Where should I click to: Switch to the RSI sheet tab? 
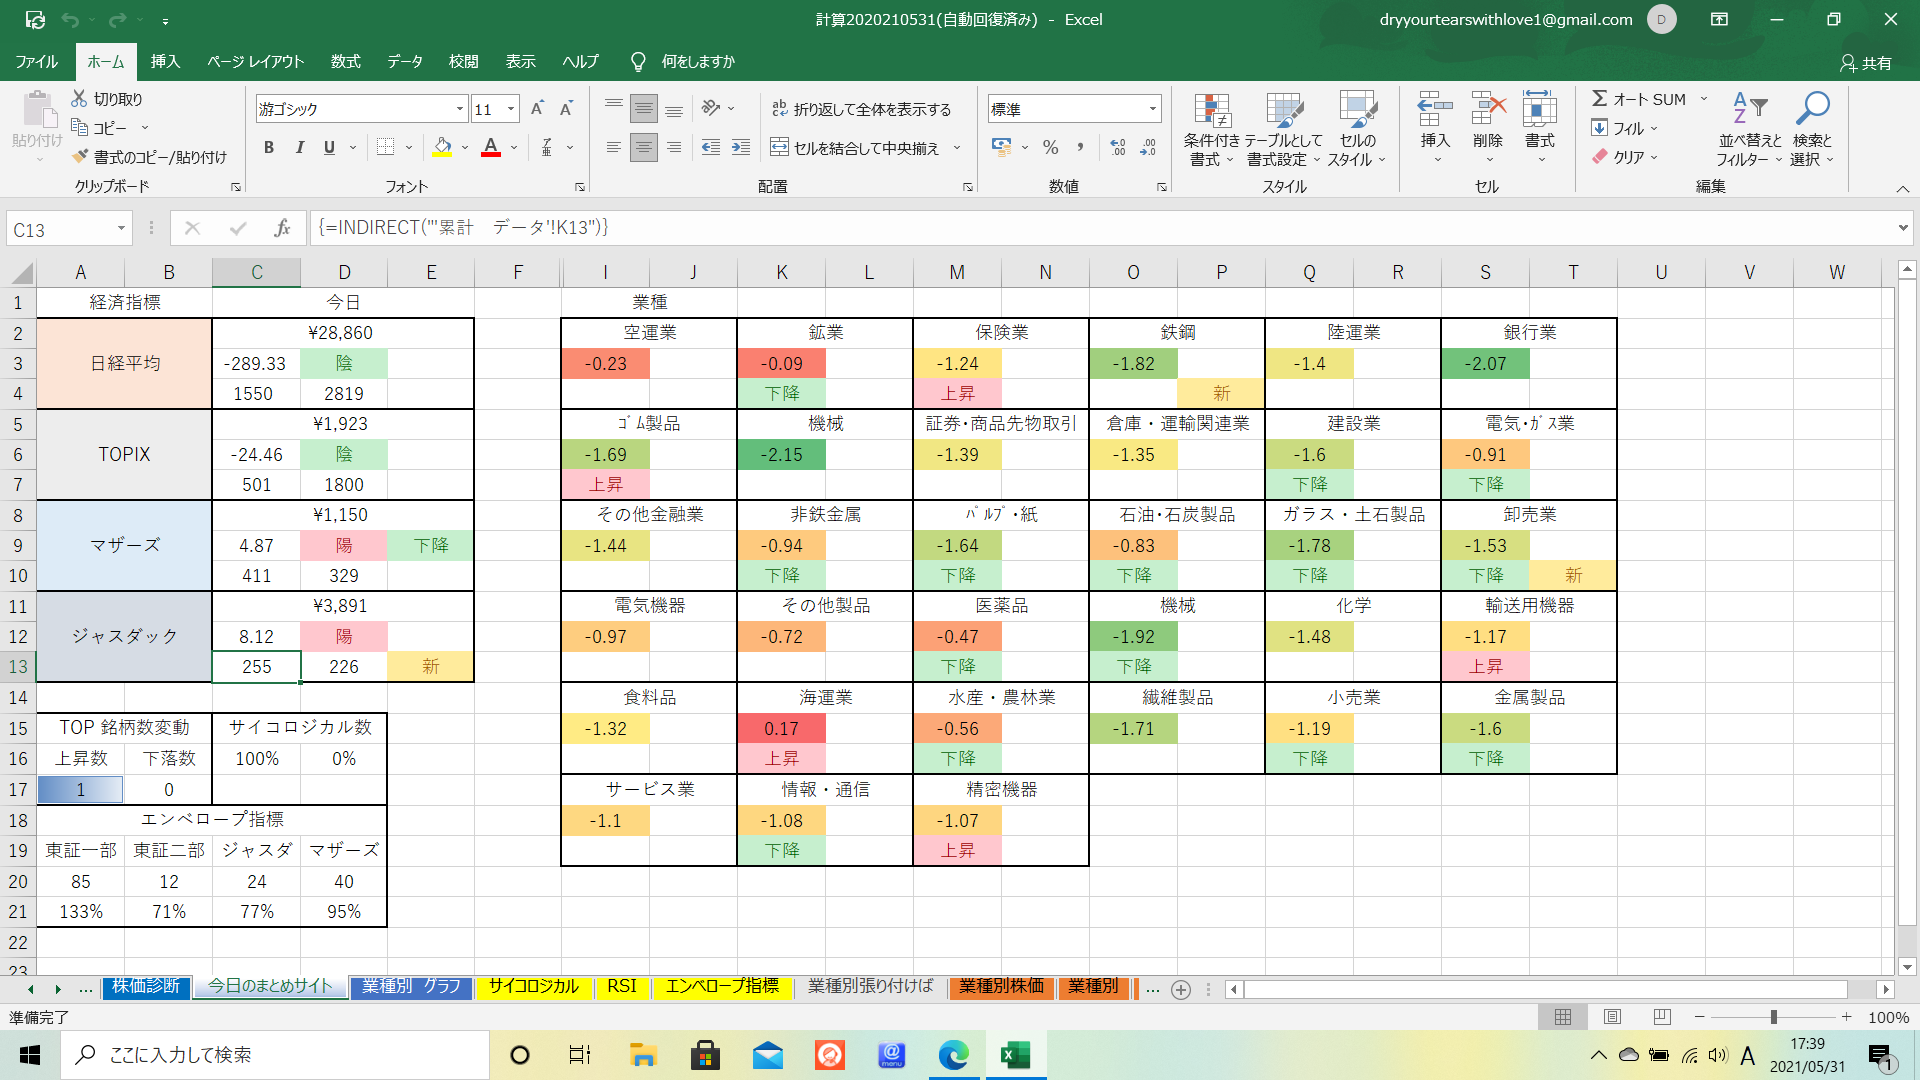621,986
